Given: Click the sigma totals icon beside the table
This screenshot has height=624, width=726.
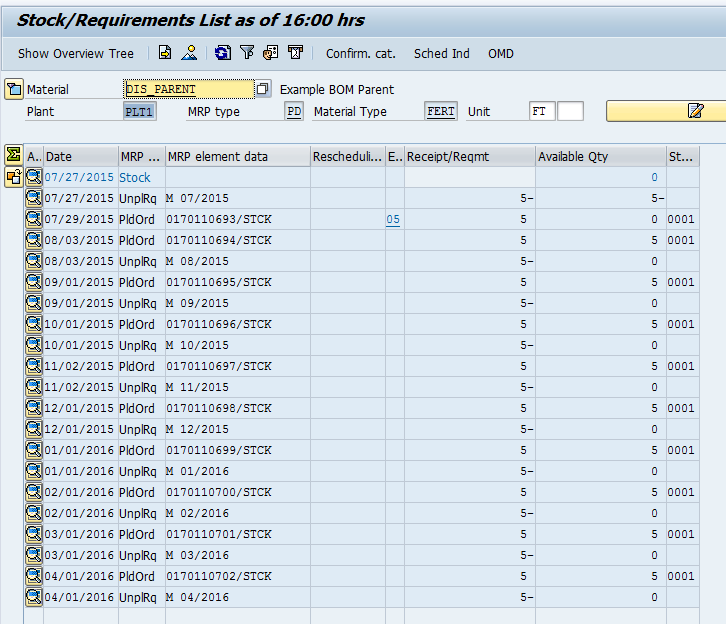Looking at the screenshot, I should [x=13, y=154].
